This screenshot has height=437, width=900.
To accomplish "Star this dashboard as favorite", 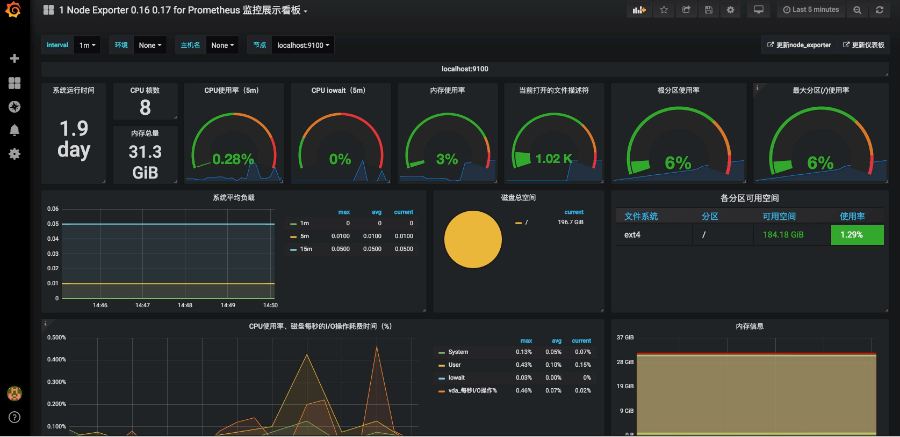I will (664, 10).
